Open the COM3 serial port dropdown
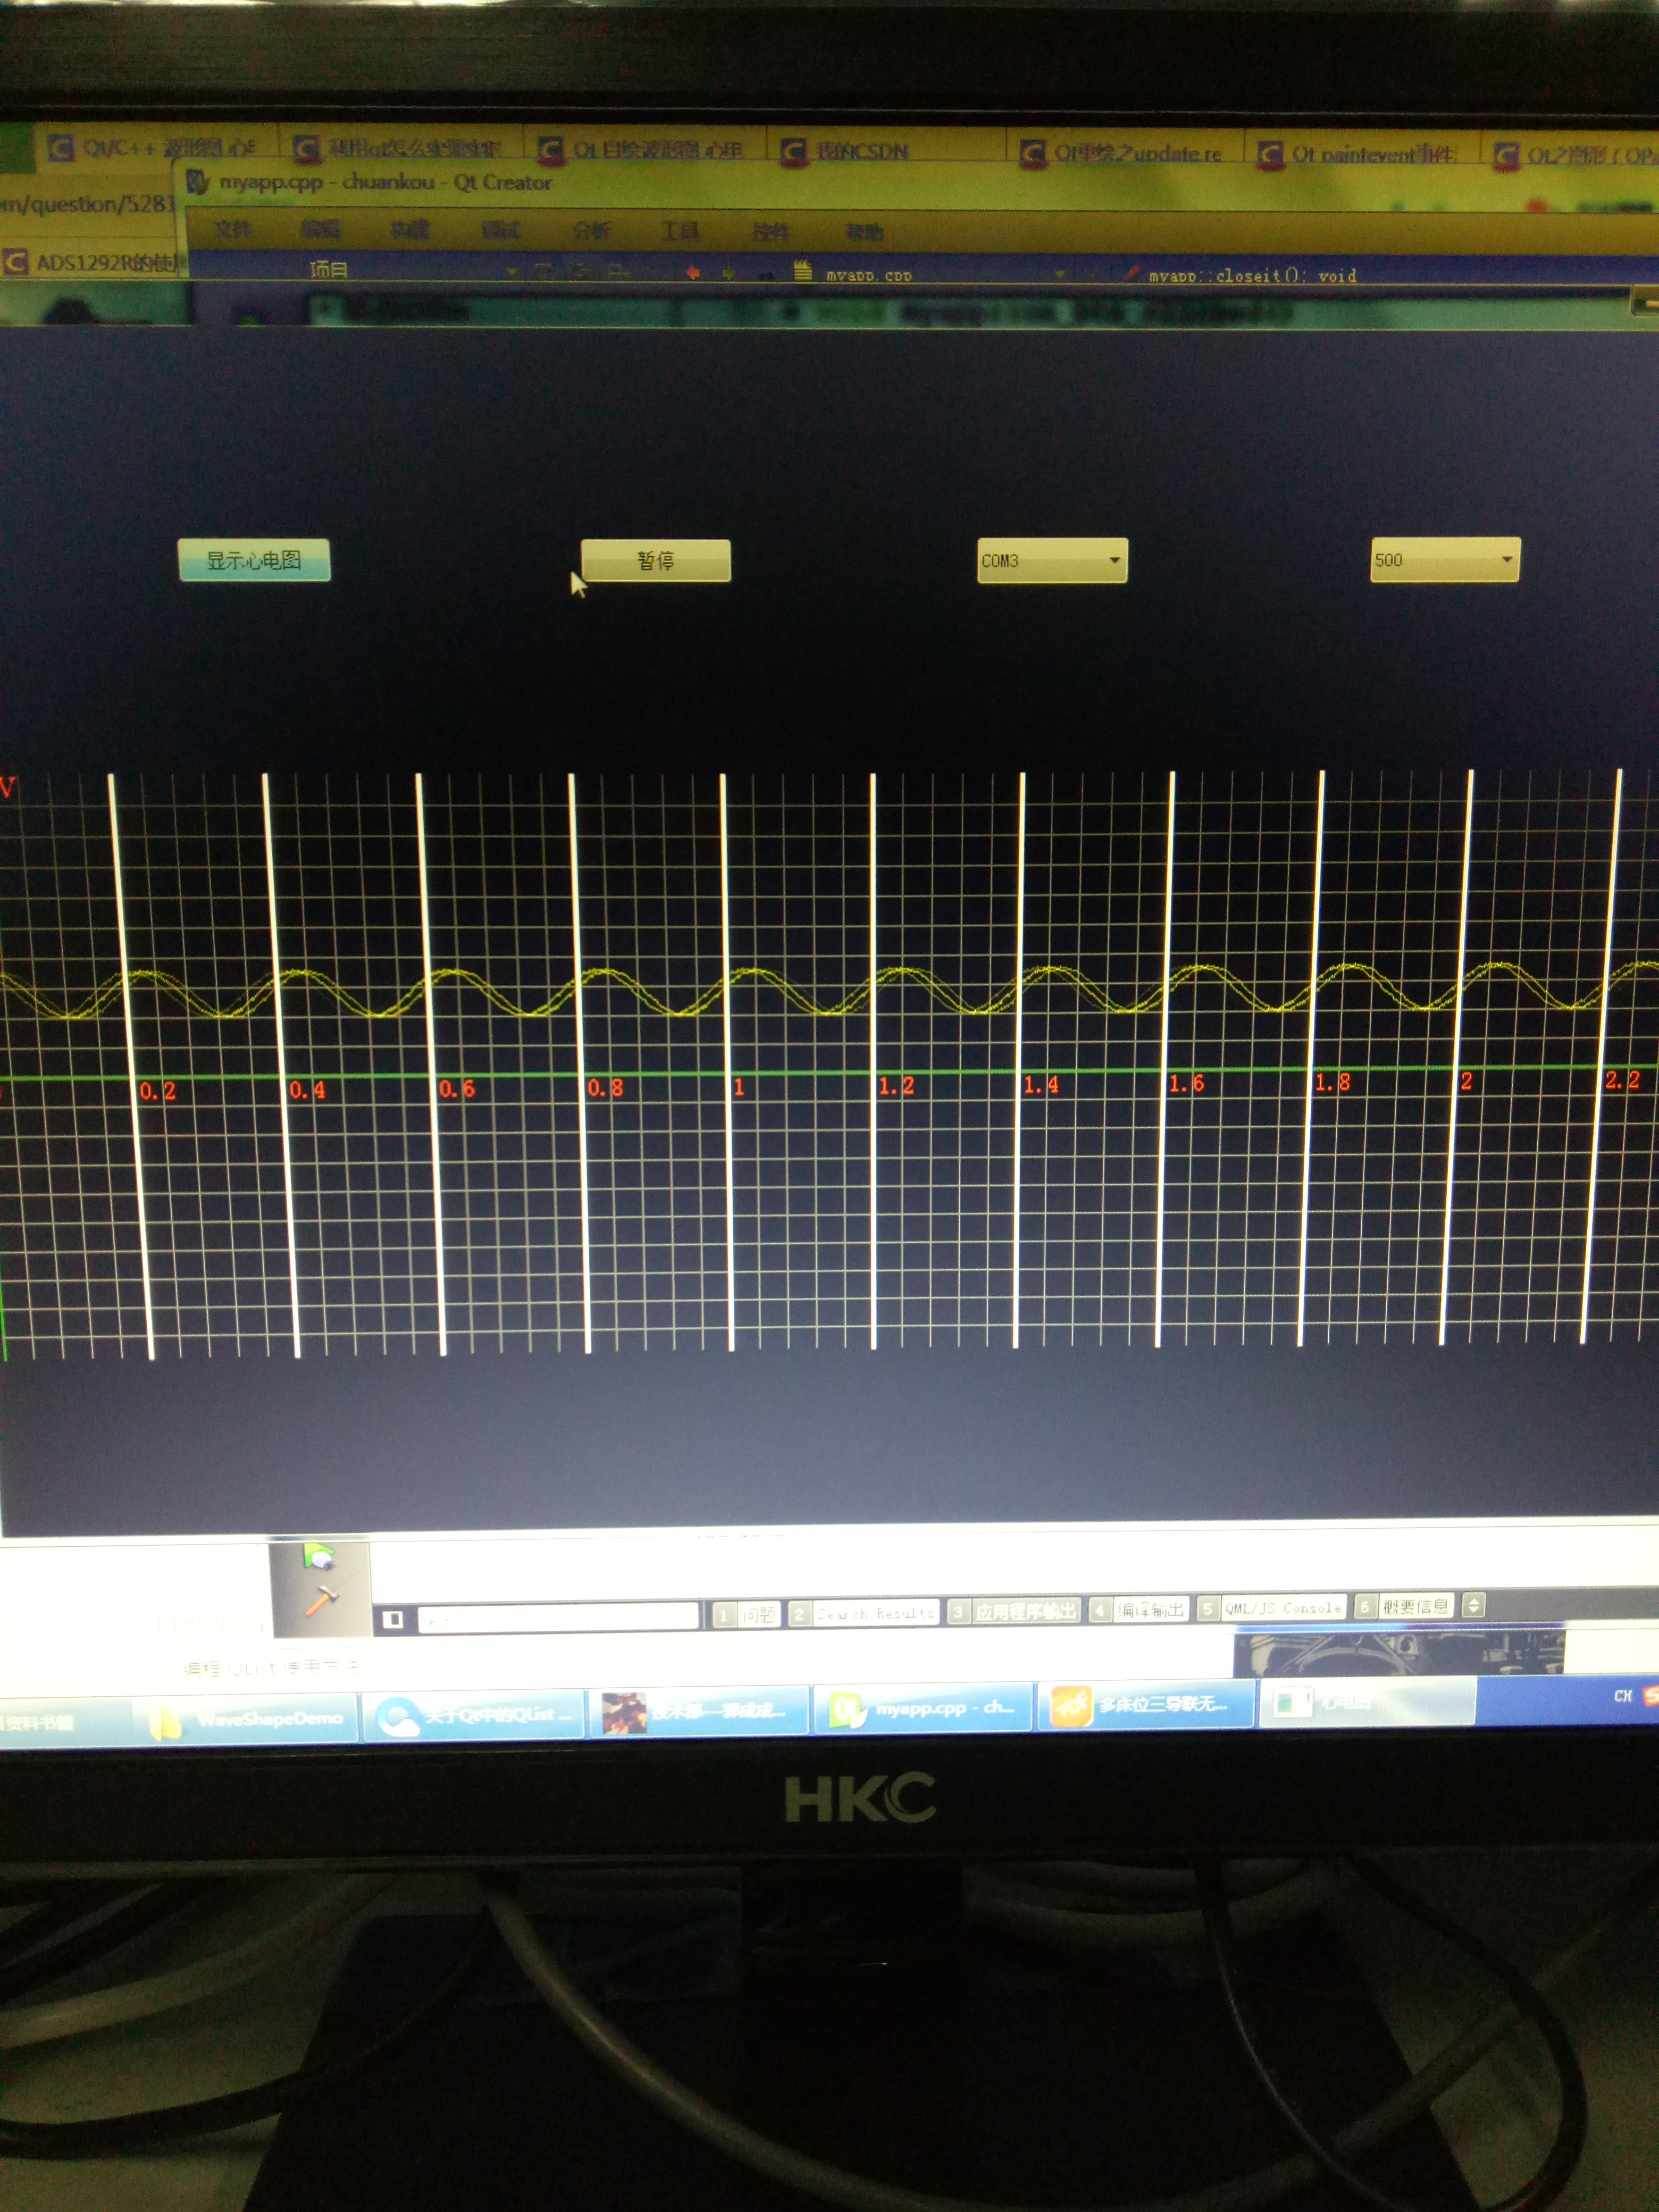This screenshot has width=1659, height=2212. pyautogui.click(x=1052, y=560)
